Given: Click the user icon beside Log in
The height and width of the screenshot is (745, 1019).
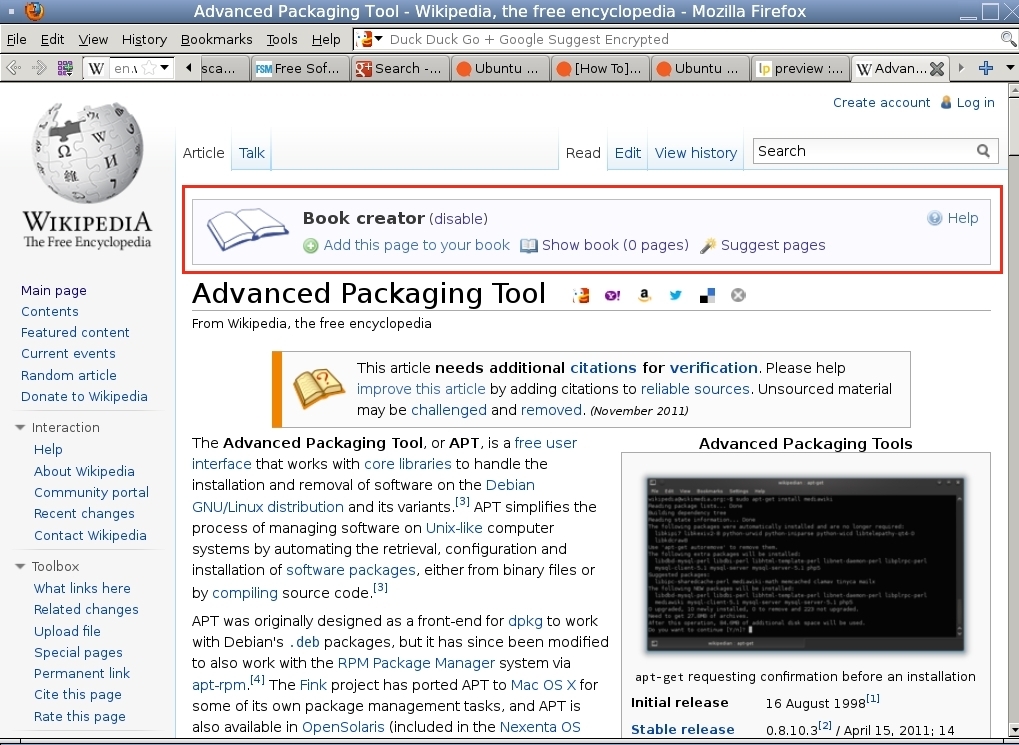Looking at the screenshot, I should (946, 103).
